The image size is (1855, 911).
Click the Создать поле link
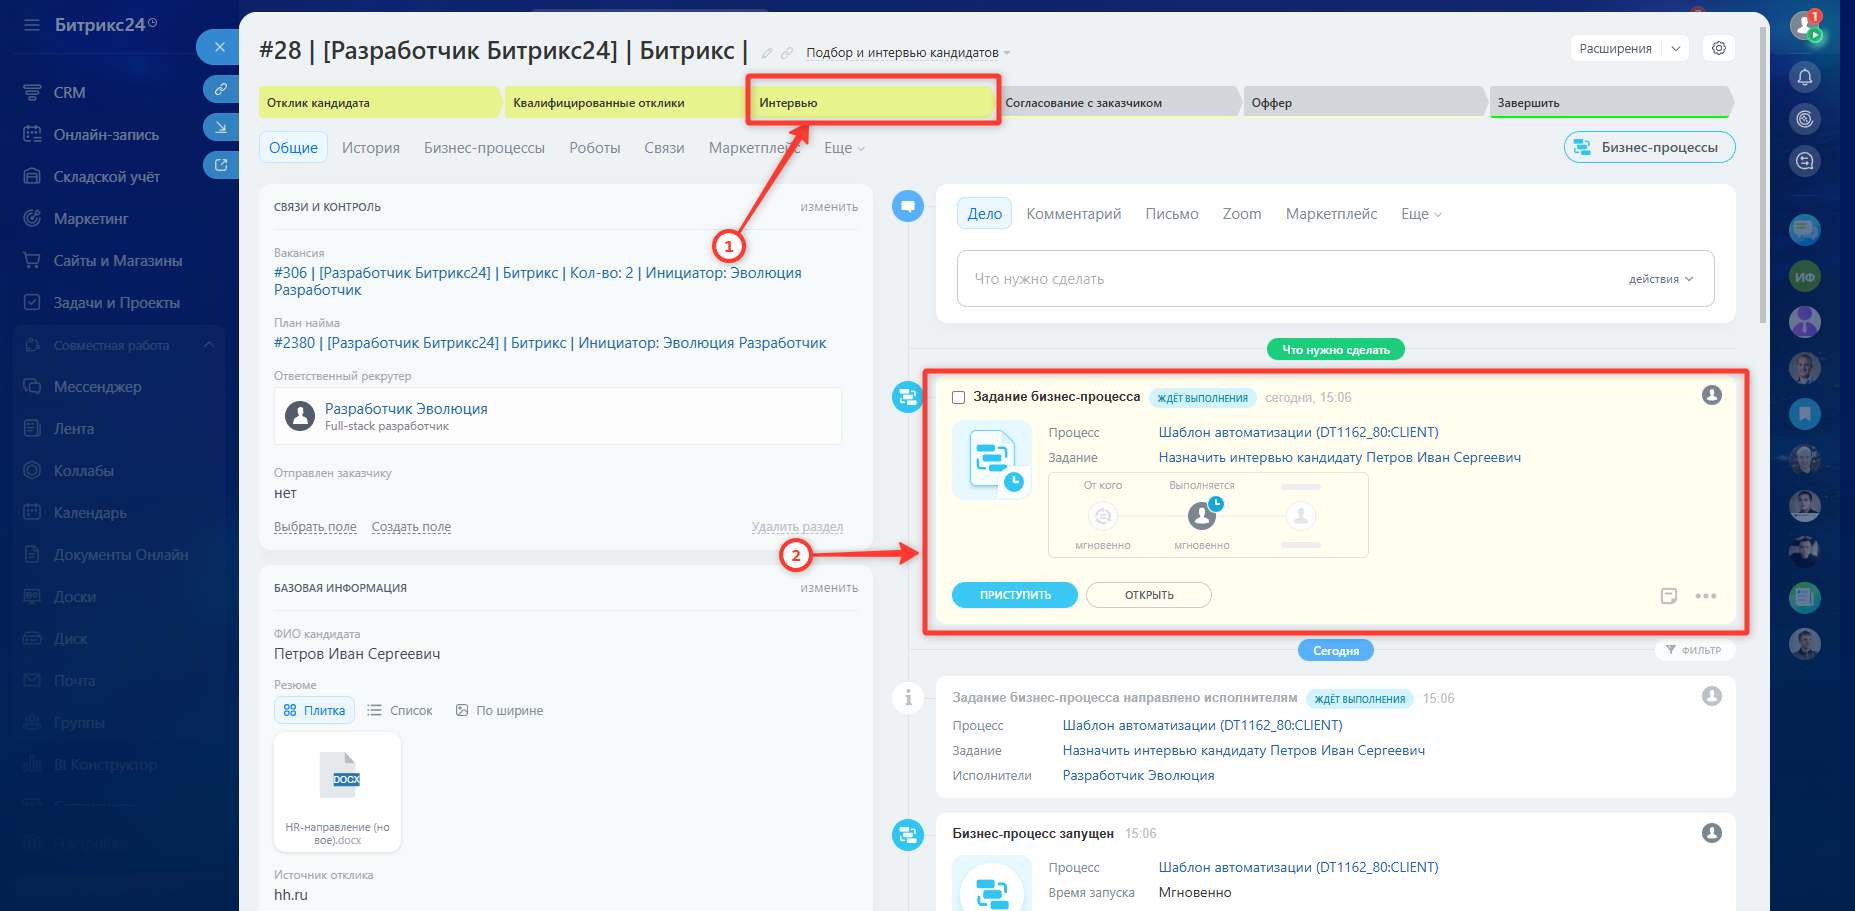coord(411,527)
